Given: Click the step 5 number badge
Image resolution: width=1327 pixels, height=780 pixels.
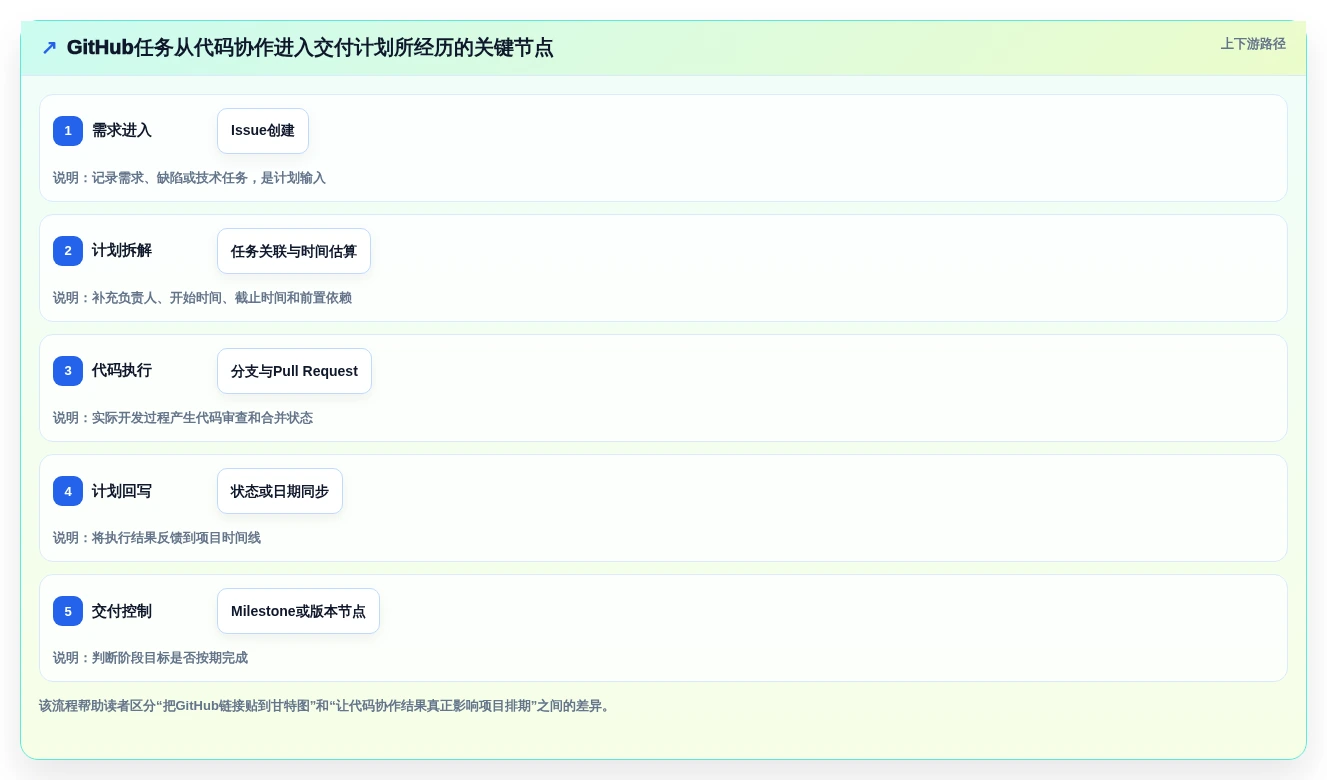Looking at the screenshot, I should (x=68, y=611).
